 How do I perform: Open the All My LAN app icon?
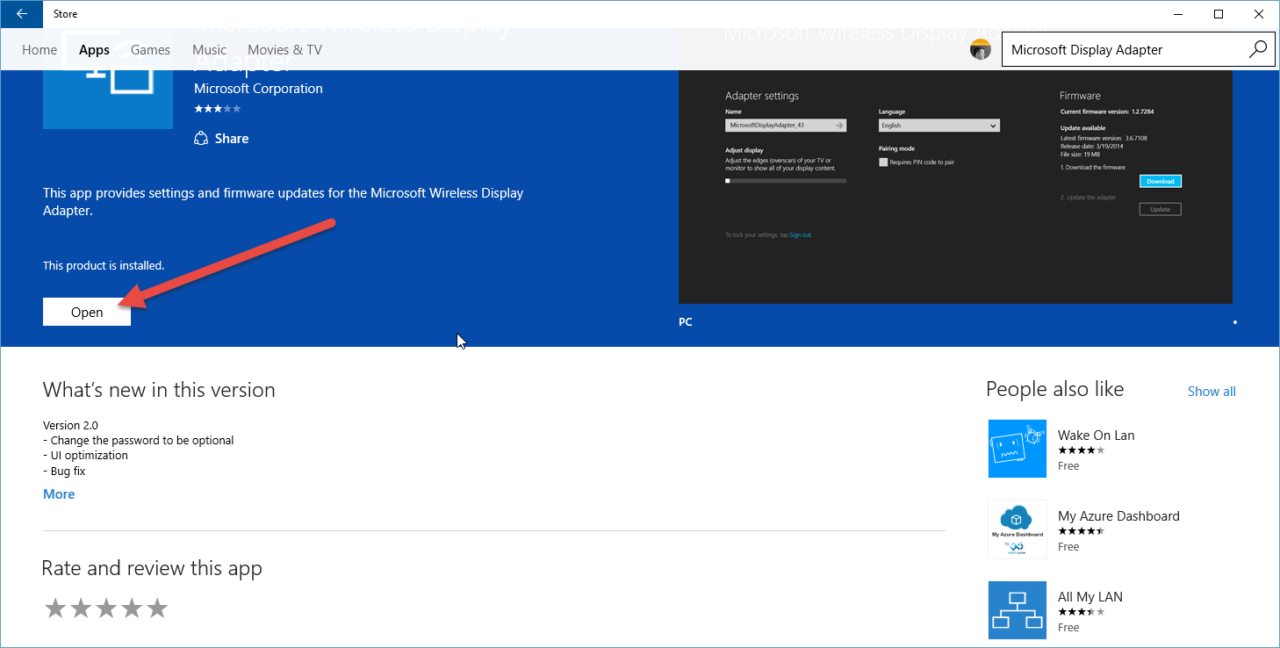click(1017, 610)
